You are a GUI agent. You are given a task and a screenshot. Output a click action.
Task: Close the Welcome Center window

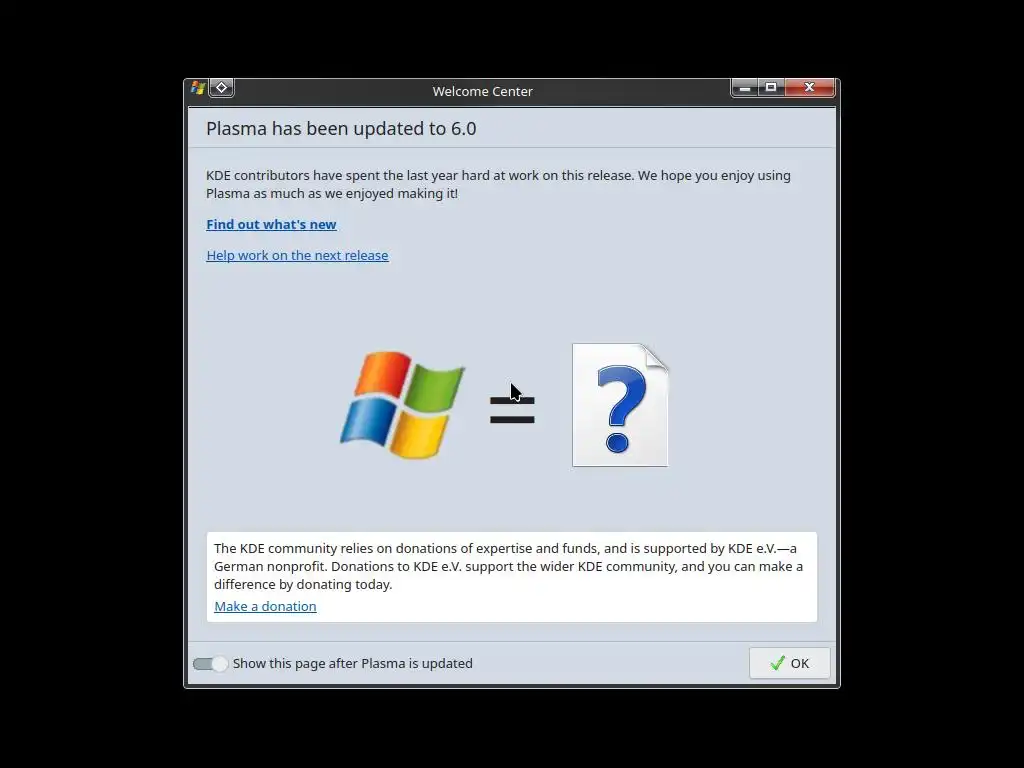pyautogui.click(x=810, y=88)
